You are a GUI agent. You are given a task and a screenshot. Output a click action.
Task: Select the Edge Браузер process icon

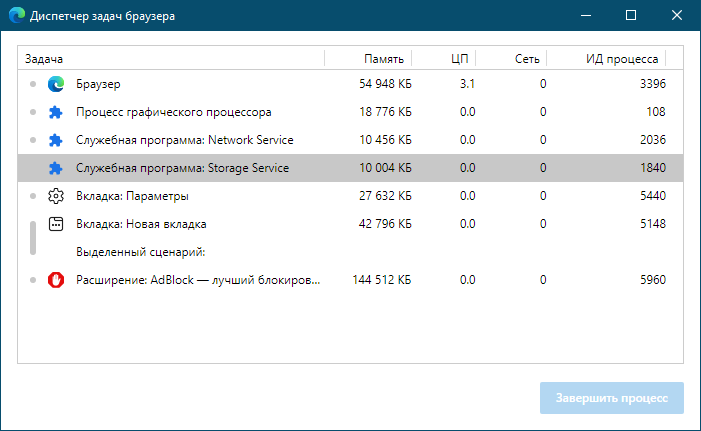(x=56, y=84)
